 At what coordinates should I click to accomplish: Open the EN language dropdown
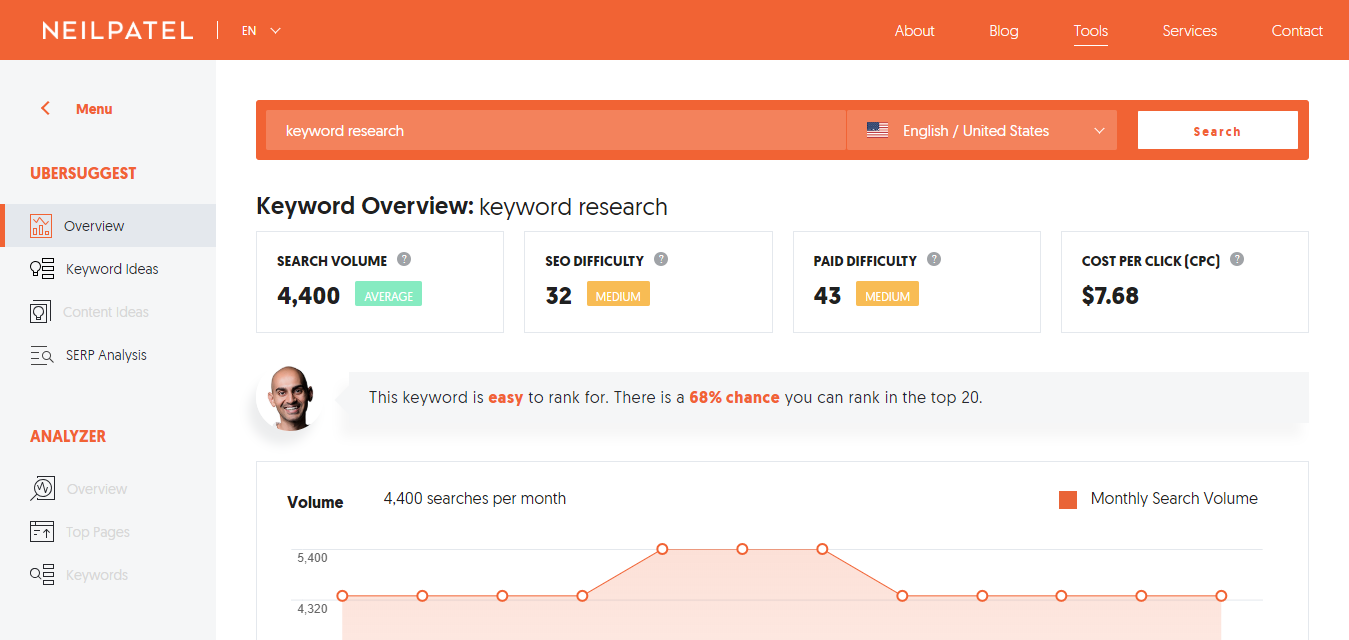261,31
